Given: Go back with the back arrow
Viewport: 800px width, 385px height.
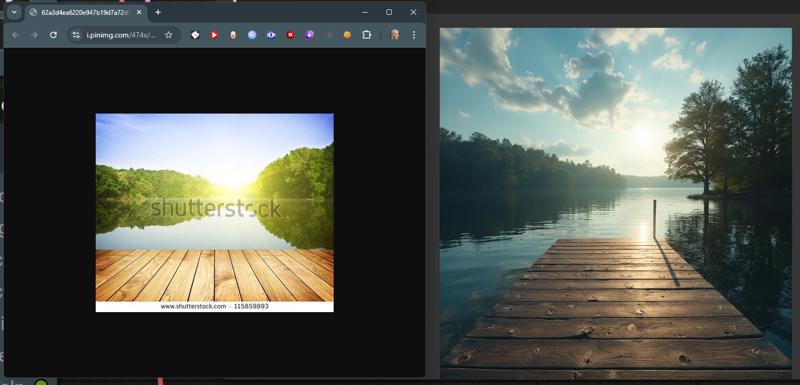Looking at the screenshot, I should click(x=16, y=35).
